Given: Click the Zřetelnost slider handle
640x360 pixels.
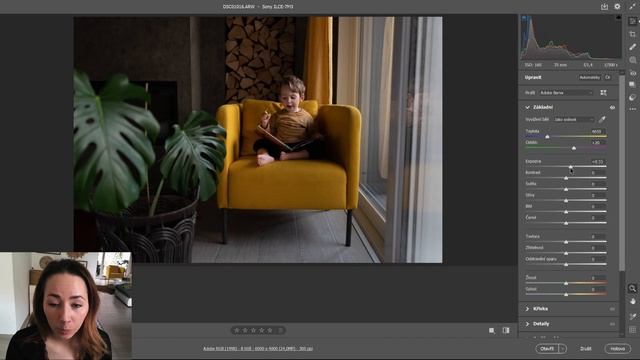Looking at the screenshot, I should (566, 253).
